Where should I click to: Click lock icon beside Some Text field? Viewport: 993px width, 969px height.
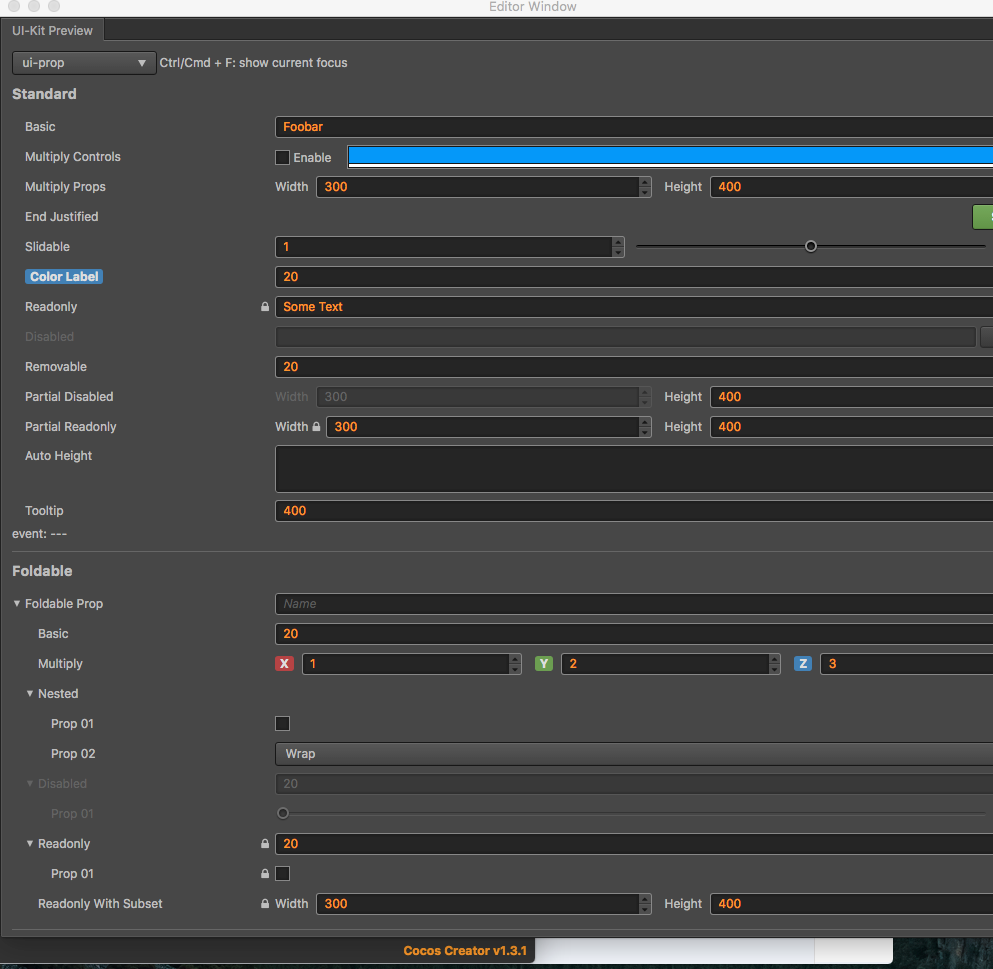coord(265,307)
